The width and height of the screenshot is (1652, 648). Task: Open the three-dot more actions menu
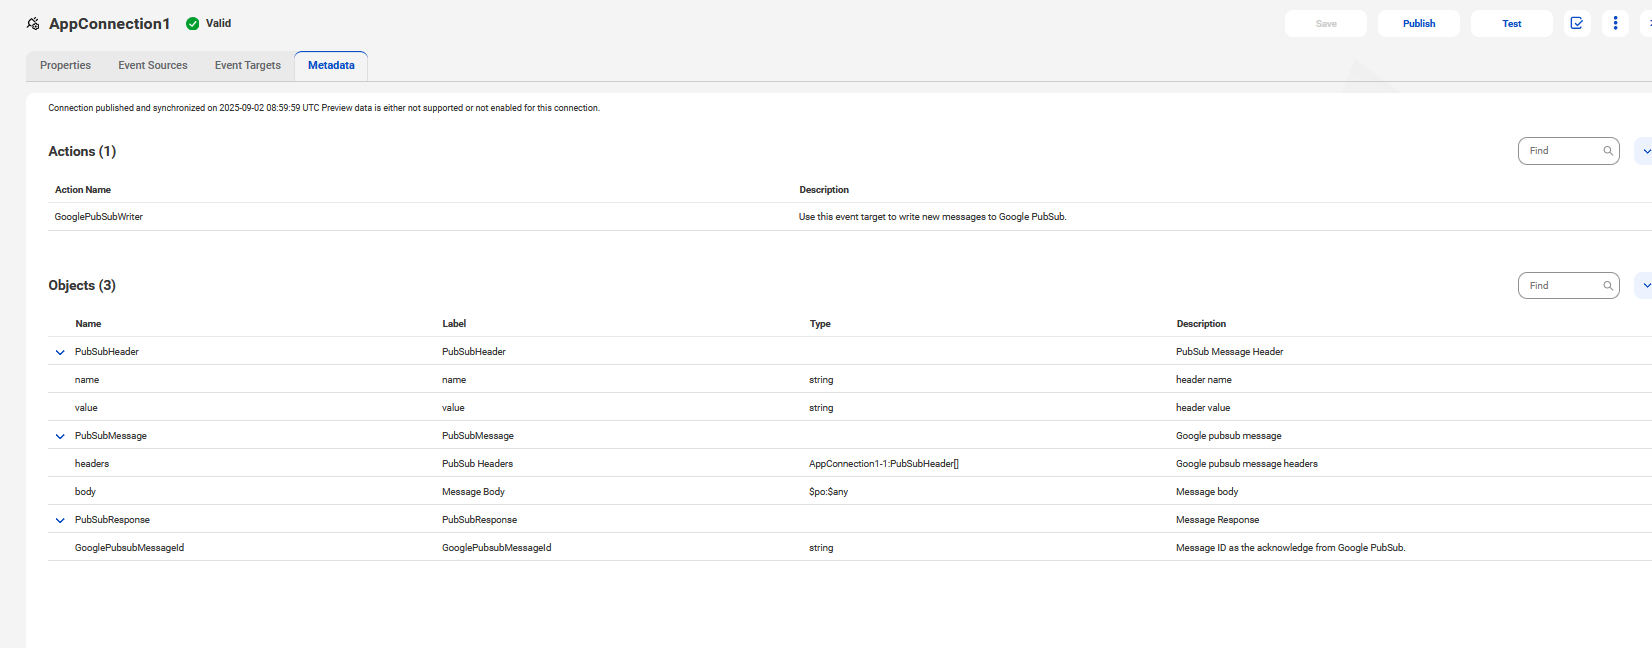pyautogui.click(x=1615, y=23)
